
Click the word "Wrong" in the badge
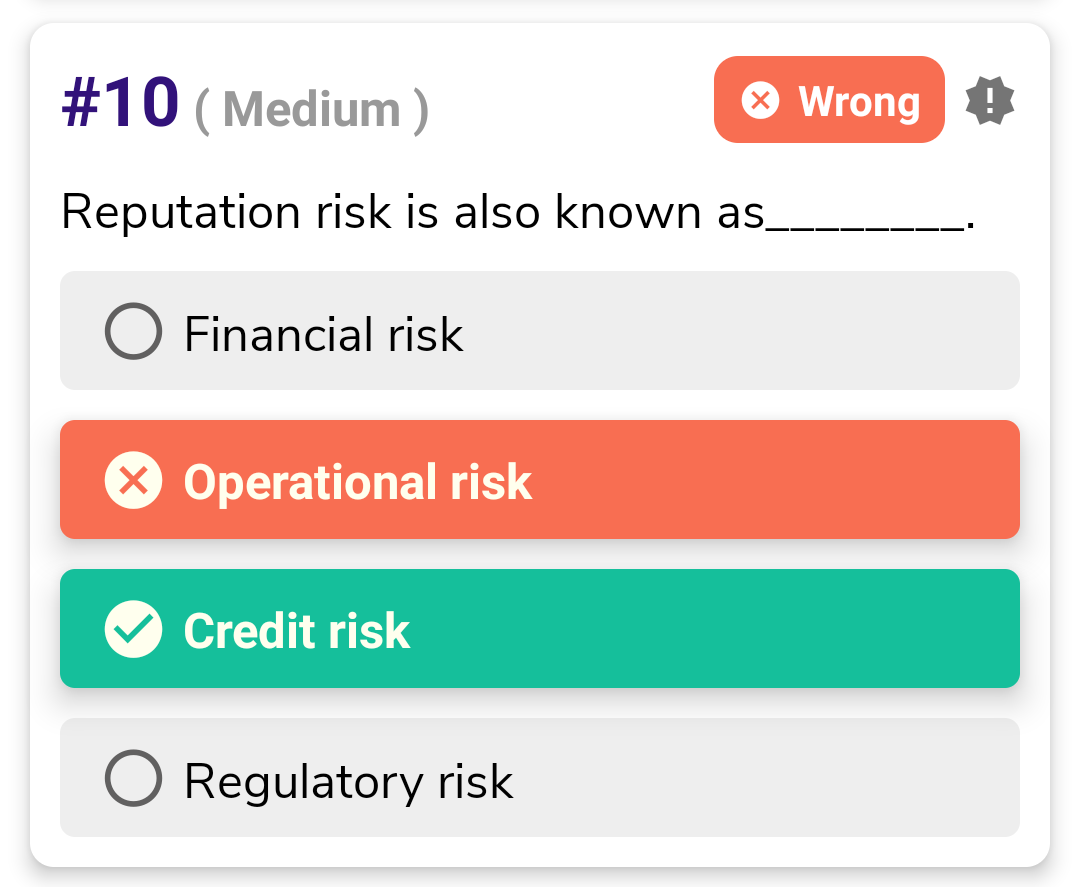click(x=859, y=102)
